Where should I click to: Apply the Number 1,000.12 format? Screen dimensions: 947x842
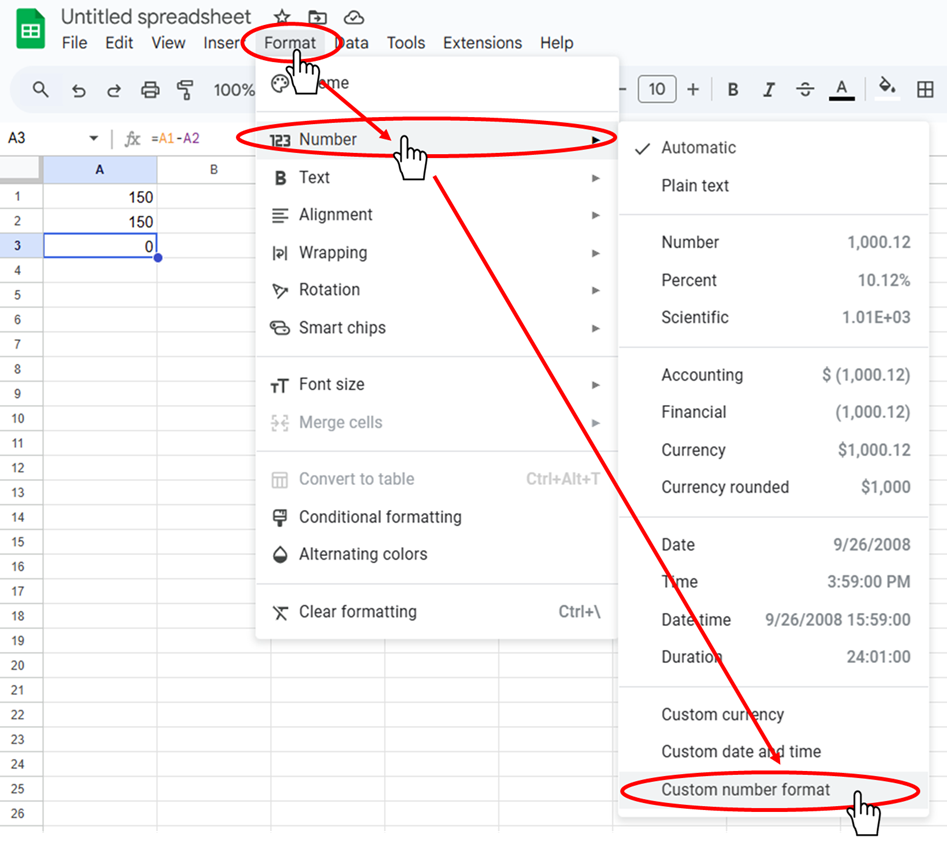click(x=774, y=242)
